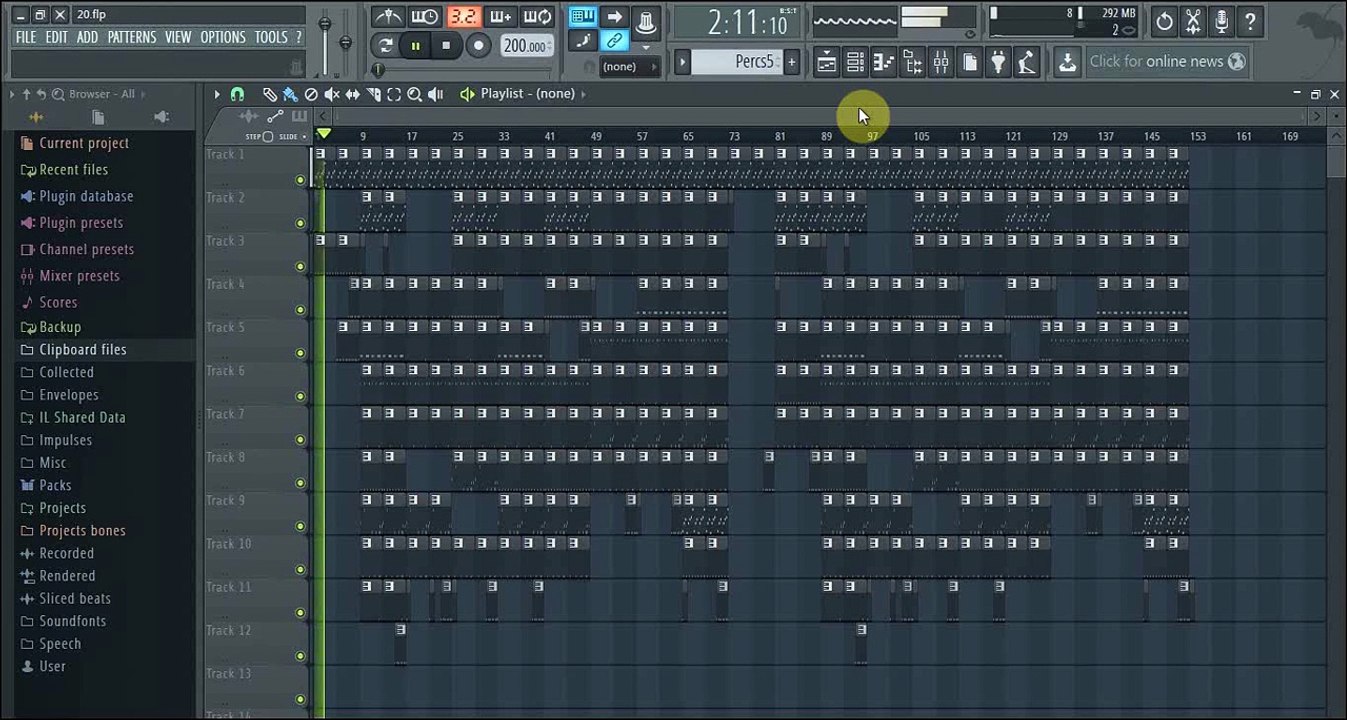The width and height of the screenshot is (1347, 720).
Task: Switch between pattern and song mode
Action: tap(385, 46)
